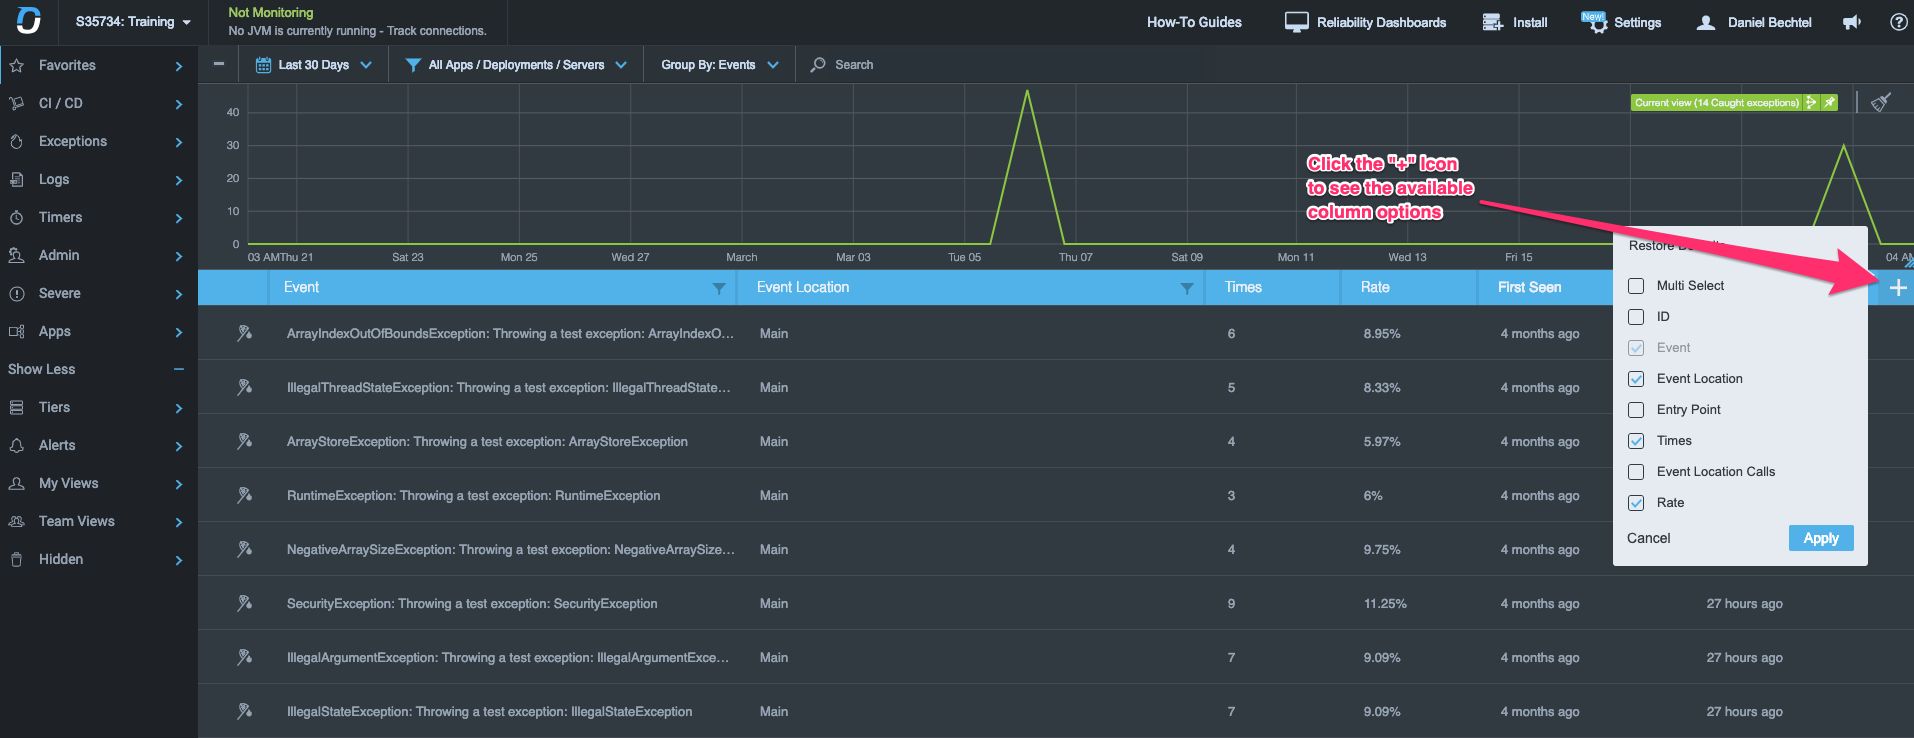This screenshot has height=738, width=1914.
Task: Click the icon beside ArrayIndexOutOfBoundsException row
Action: coord(244,333)
